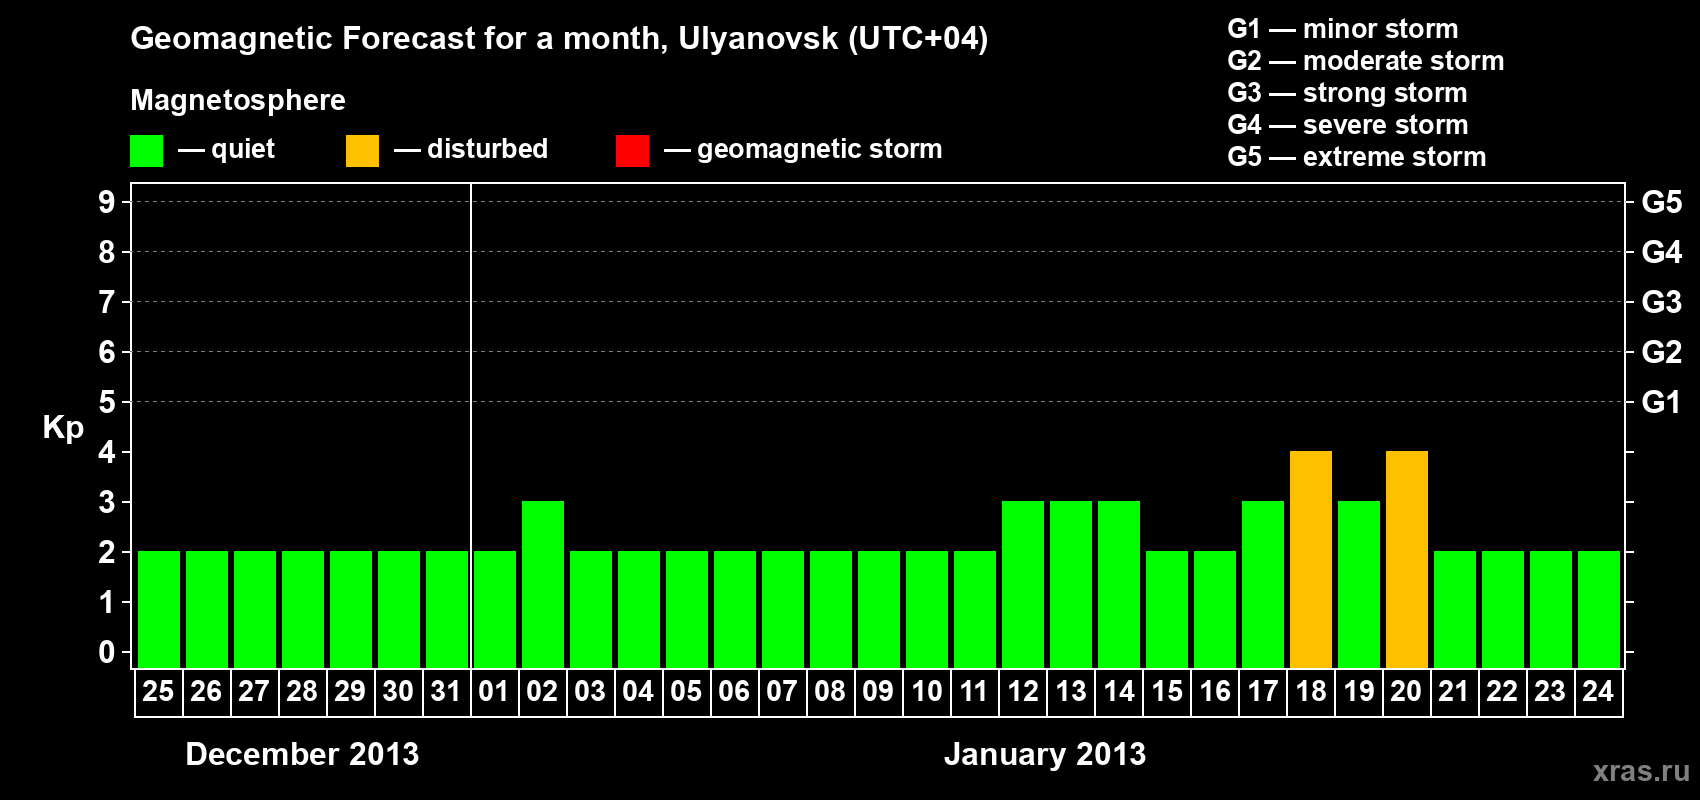The image size is (1700, 800).
Task: Click the bar for January 12
Action: pyautogui.click(x=1023, y=585)
